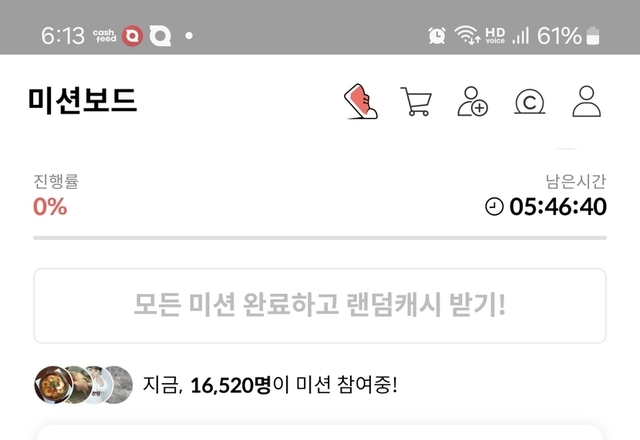Tap the cash feed notification icon

pyautogui.click(x=105, y=36)
